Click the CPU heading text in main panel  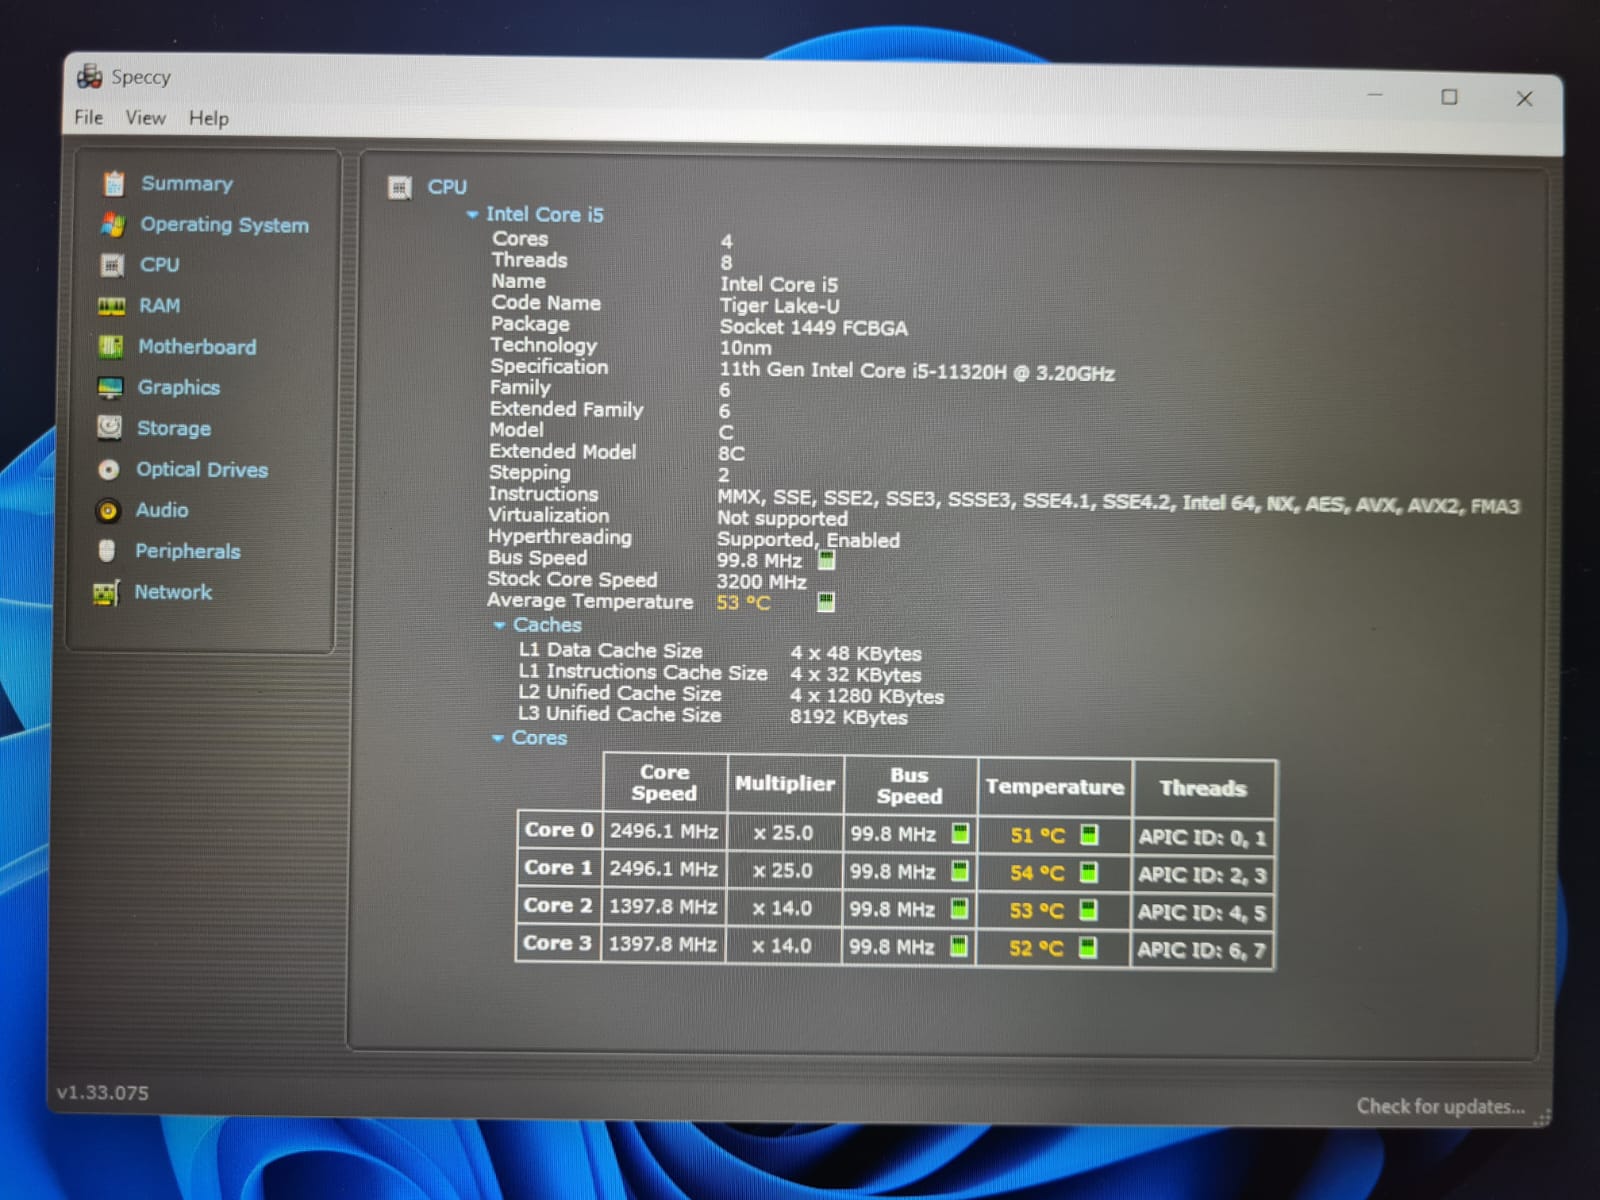tap(447, 187)
